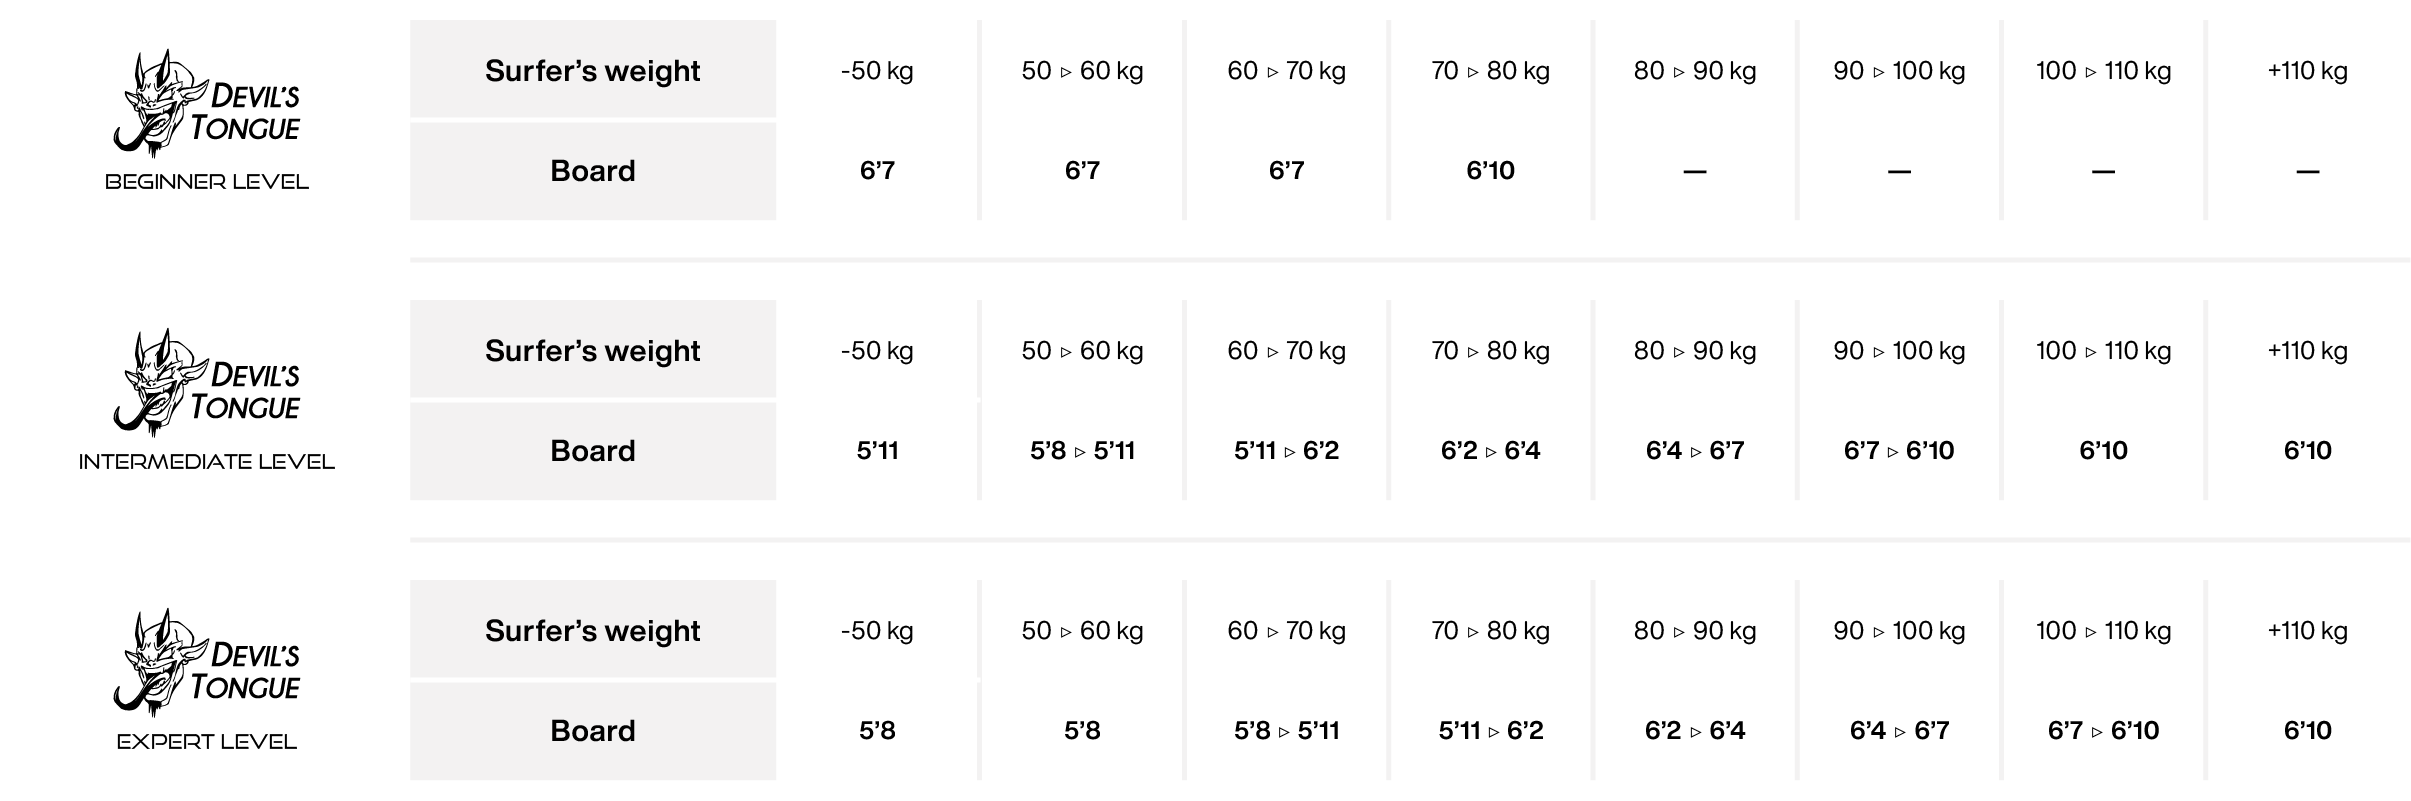
Task: Select the Beginner Surfer's weight header cell
Action: pos(593,69)
